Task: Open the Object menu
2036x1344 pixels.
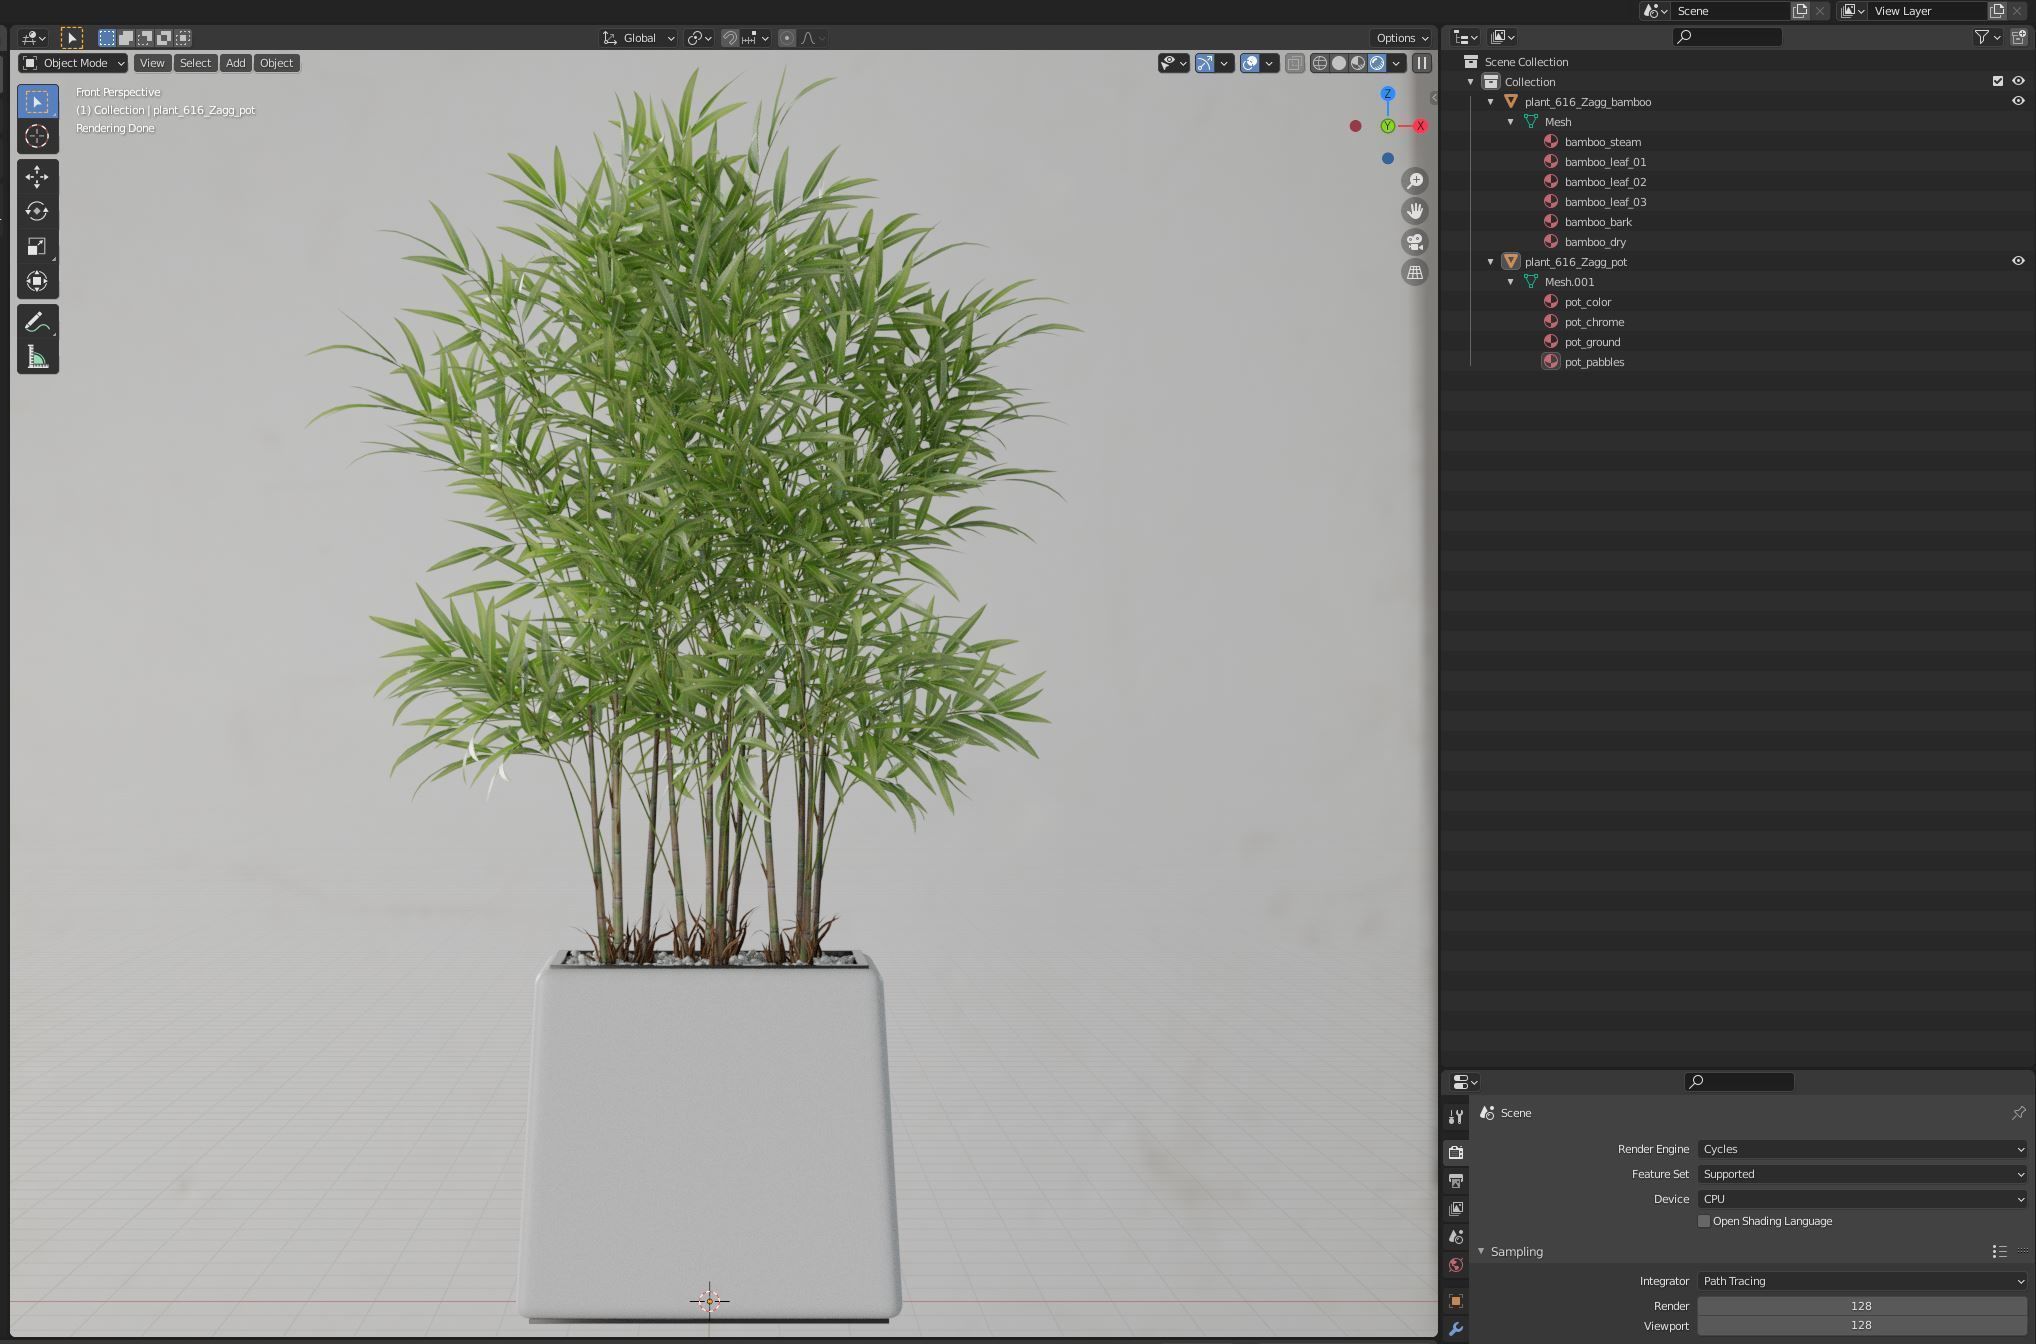Action: point(276,63)
